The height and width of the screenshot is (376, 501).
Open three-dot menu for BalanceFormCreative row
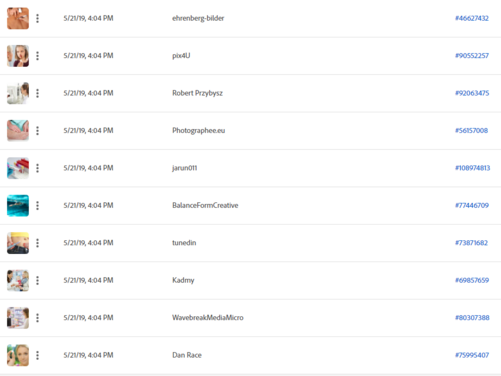click(37, 205)
